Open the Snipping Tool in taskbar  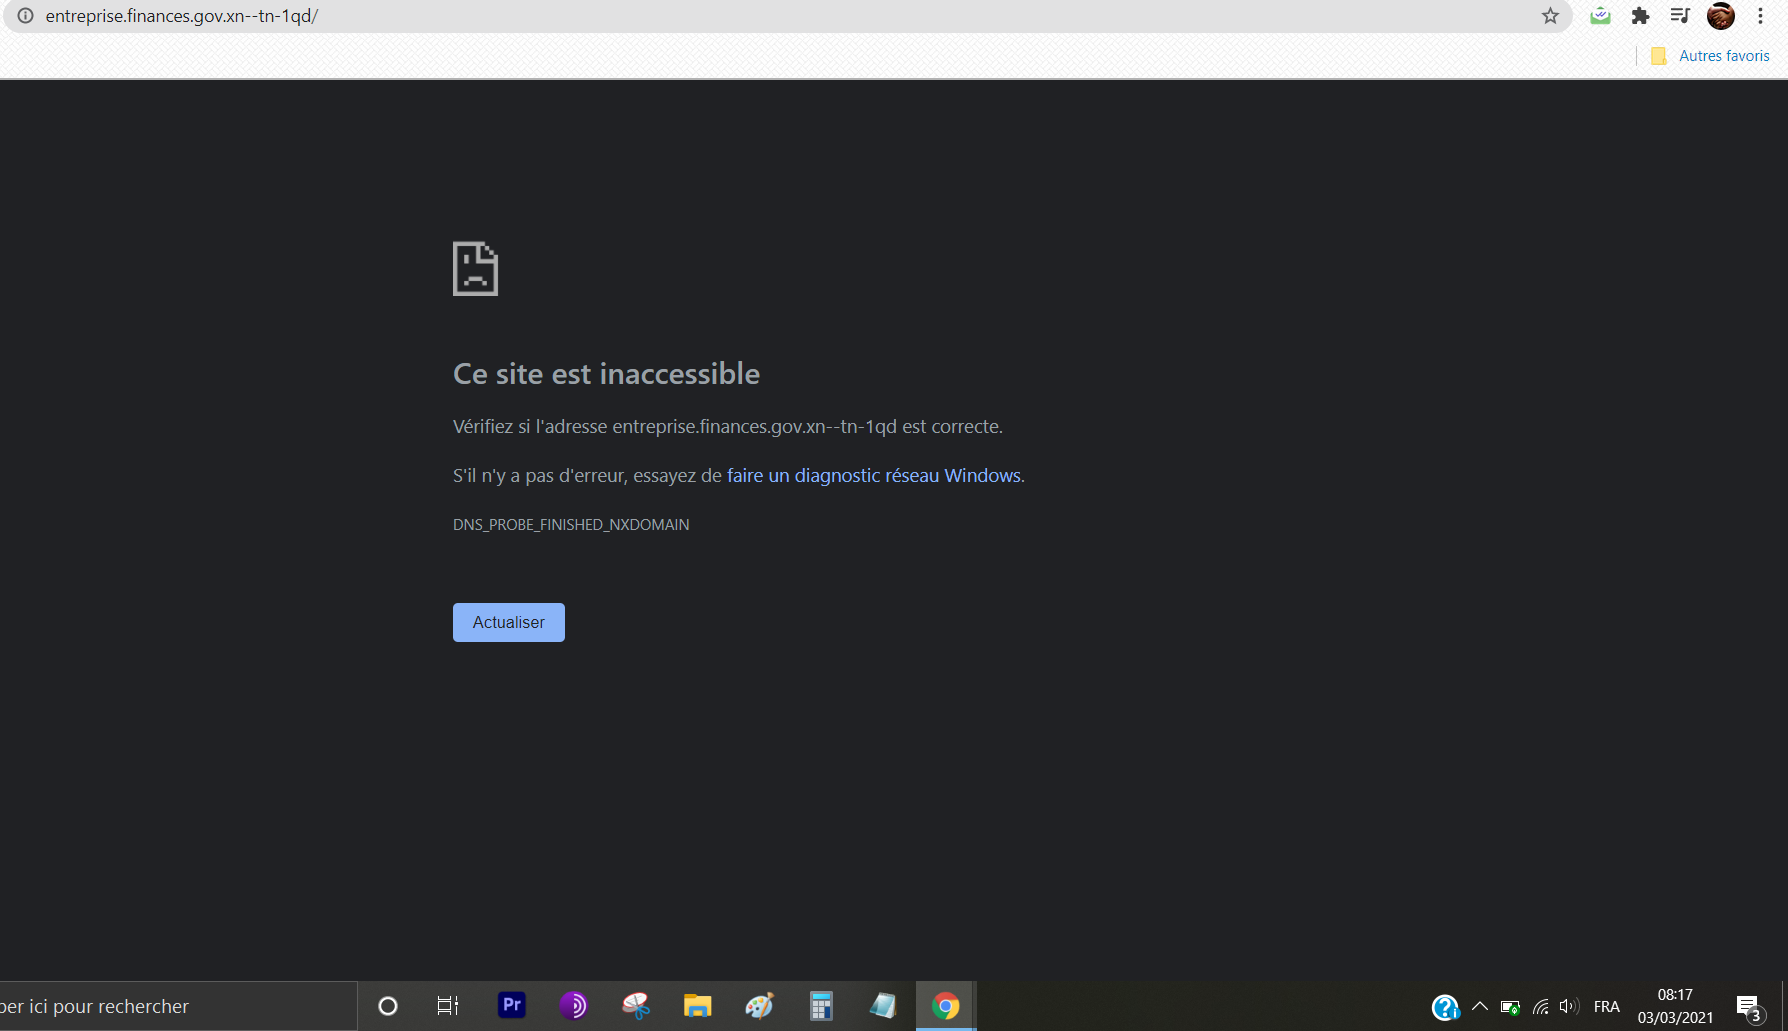click(x=635, y=1005)
